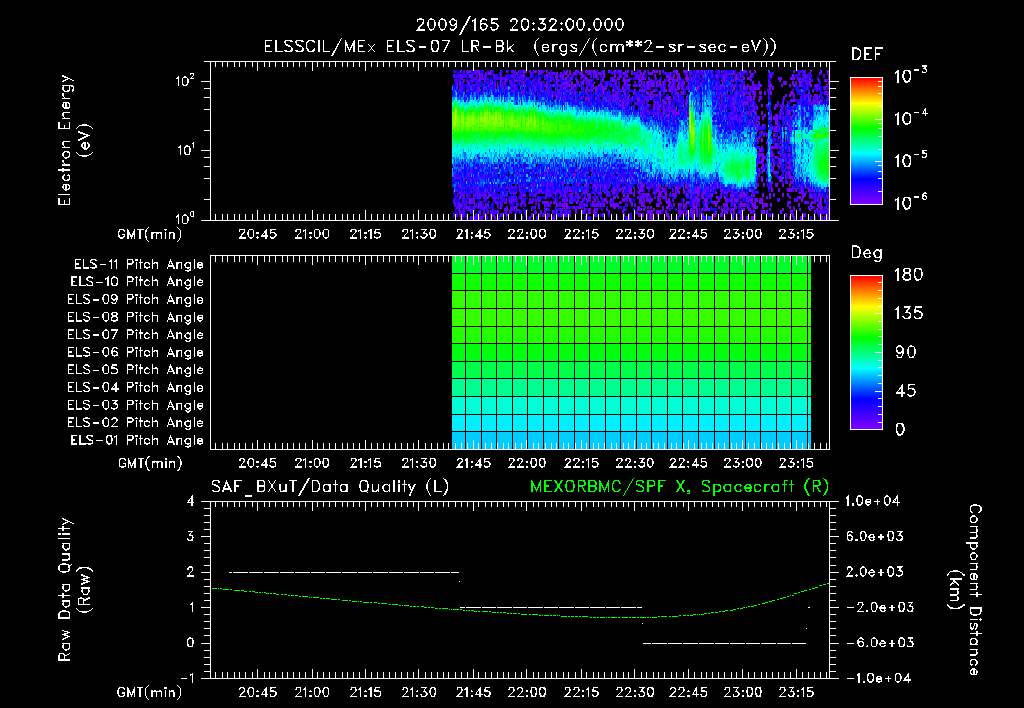The height and width of the screenshot is (708, 1024).
Task: Click the 4 value on Raw Data Quality axis
Action: (x=191, y=501)
